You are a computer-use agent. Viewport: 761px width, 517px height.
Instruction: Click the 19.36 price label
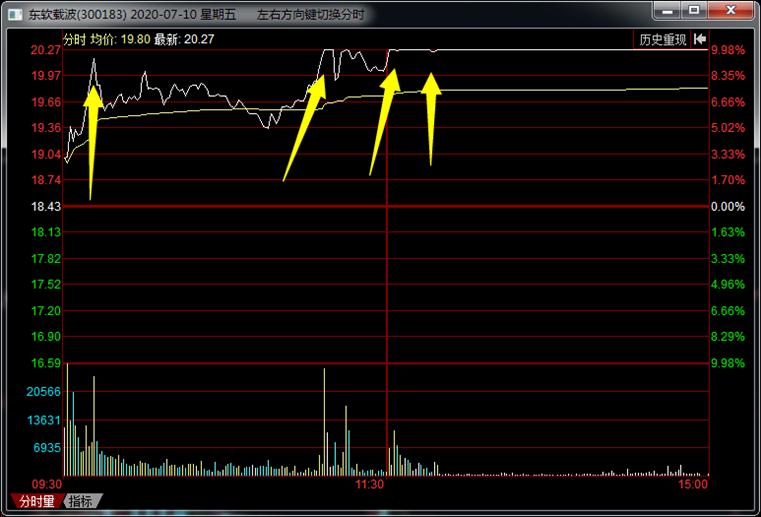pyautogui.click(x=46, y=128)
